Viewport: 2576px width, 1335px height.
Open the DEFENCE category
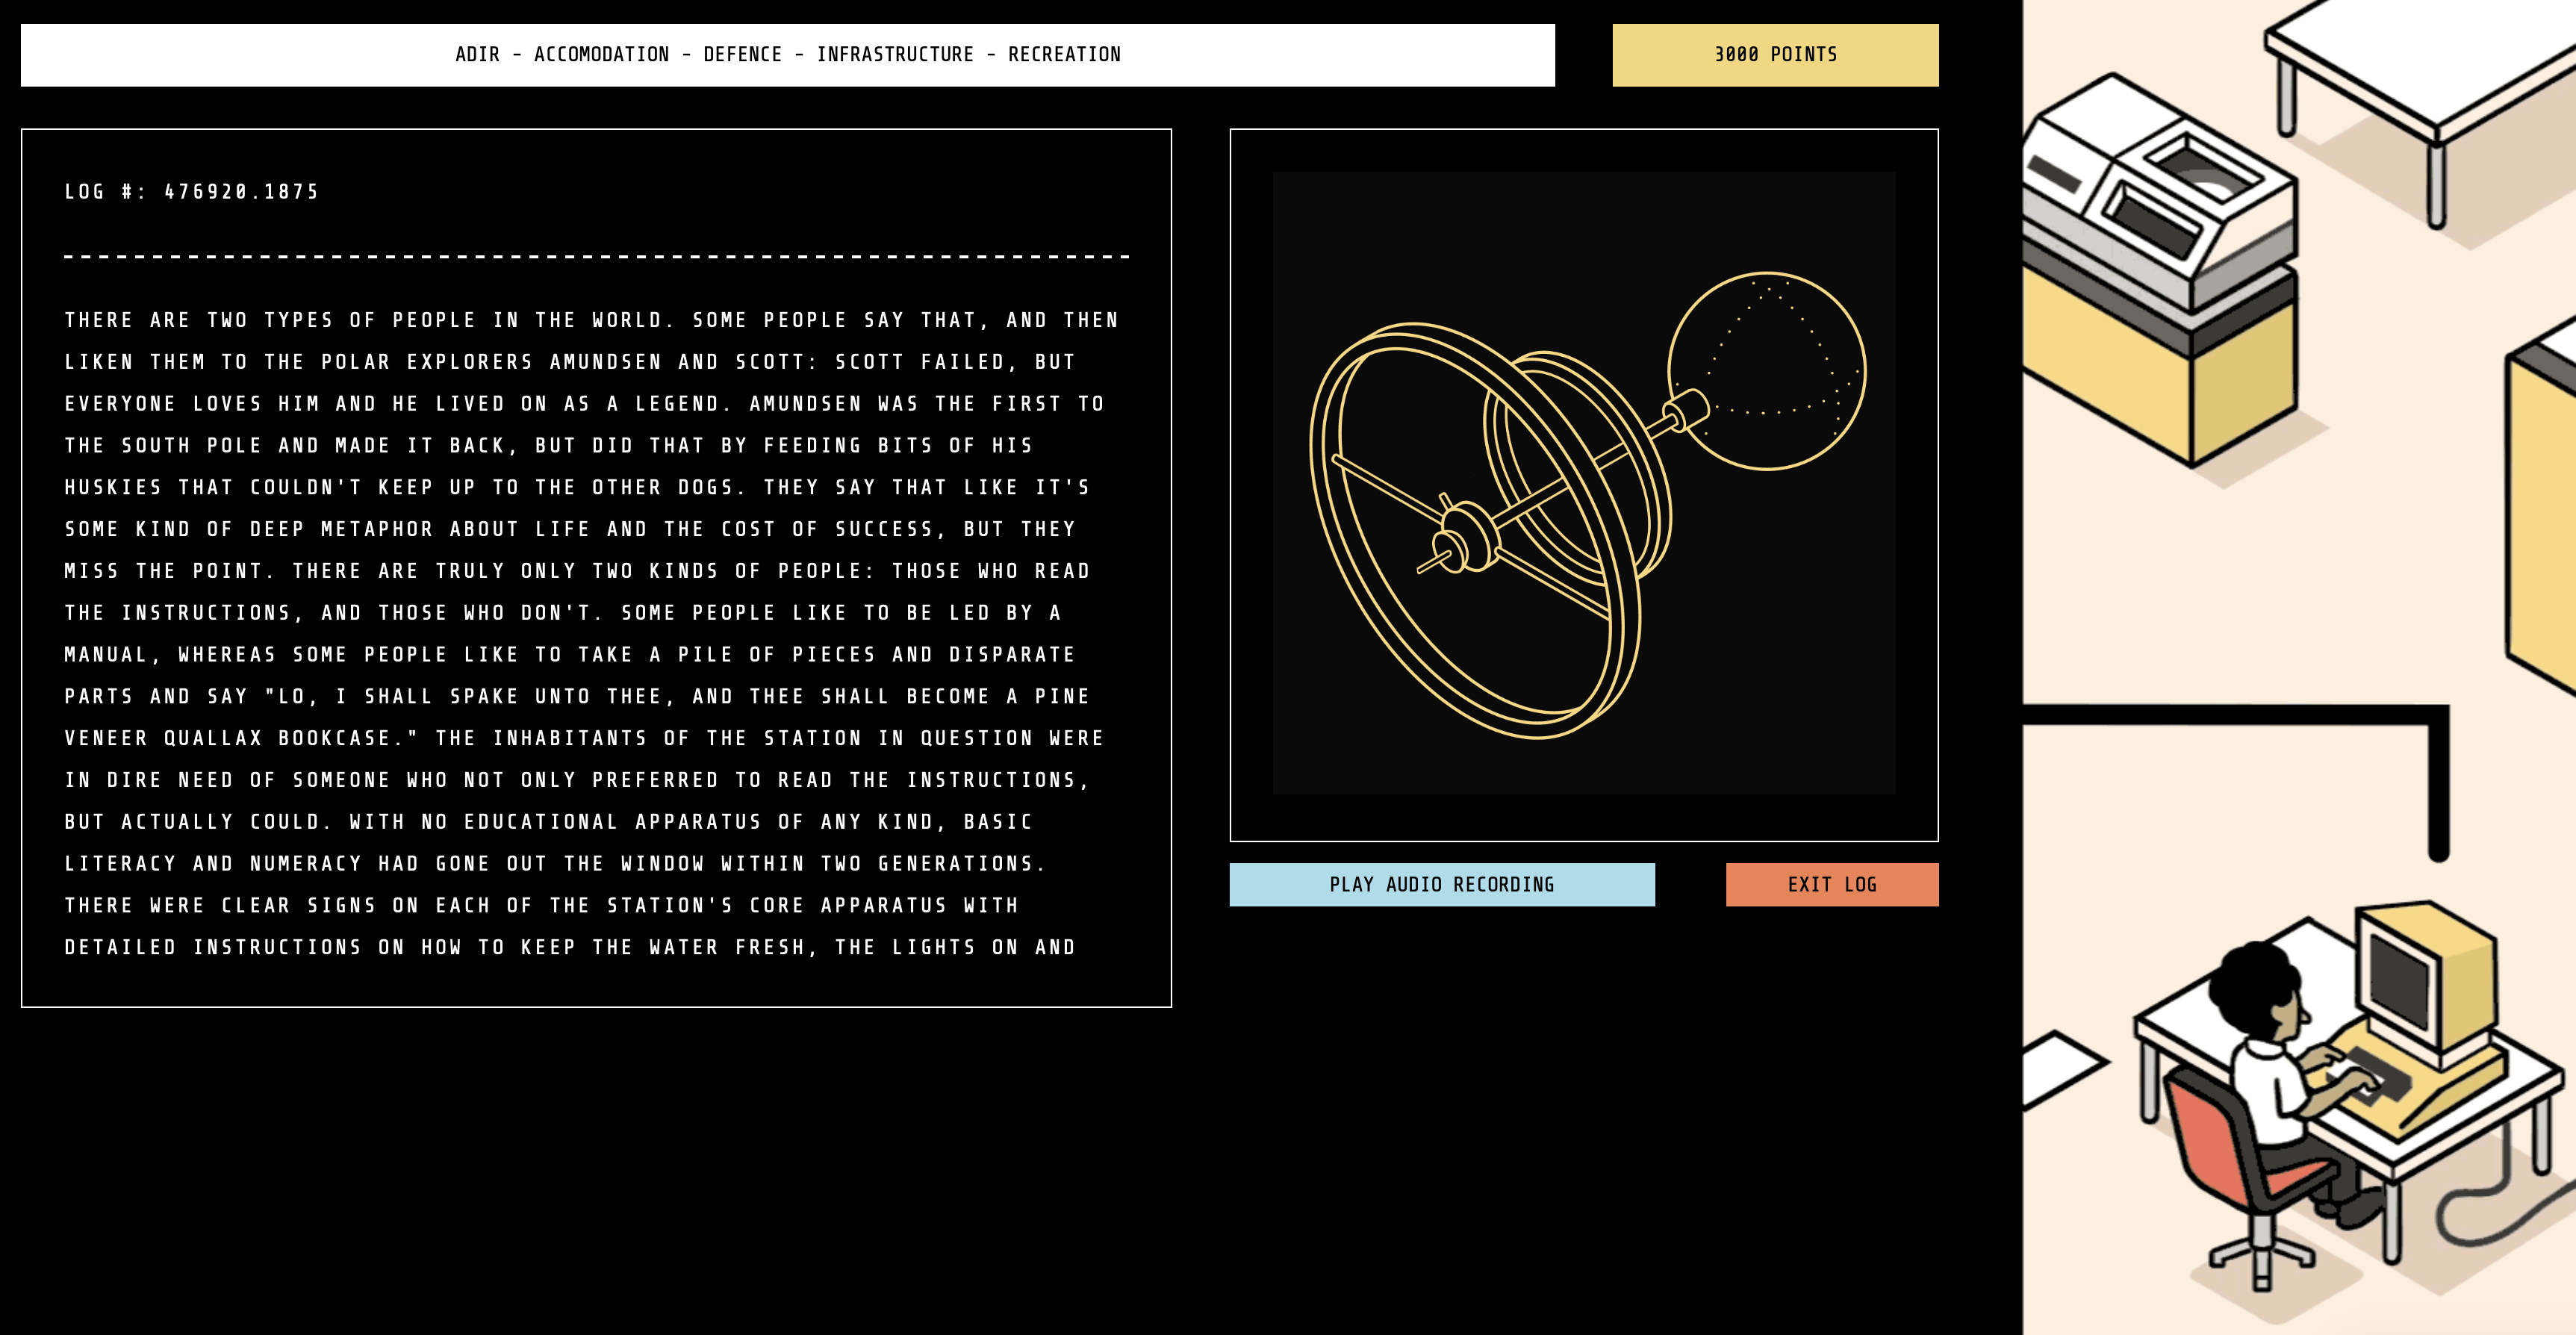tap(742, 55)
